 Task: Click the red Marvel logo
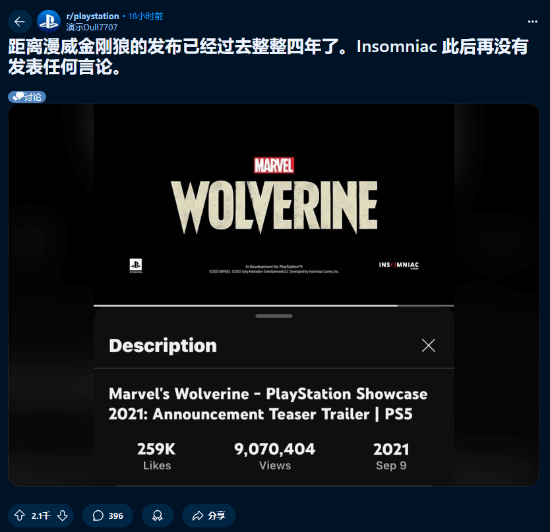274,165
